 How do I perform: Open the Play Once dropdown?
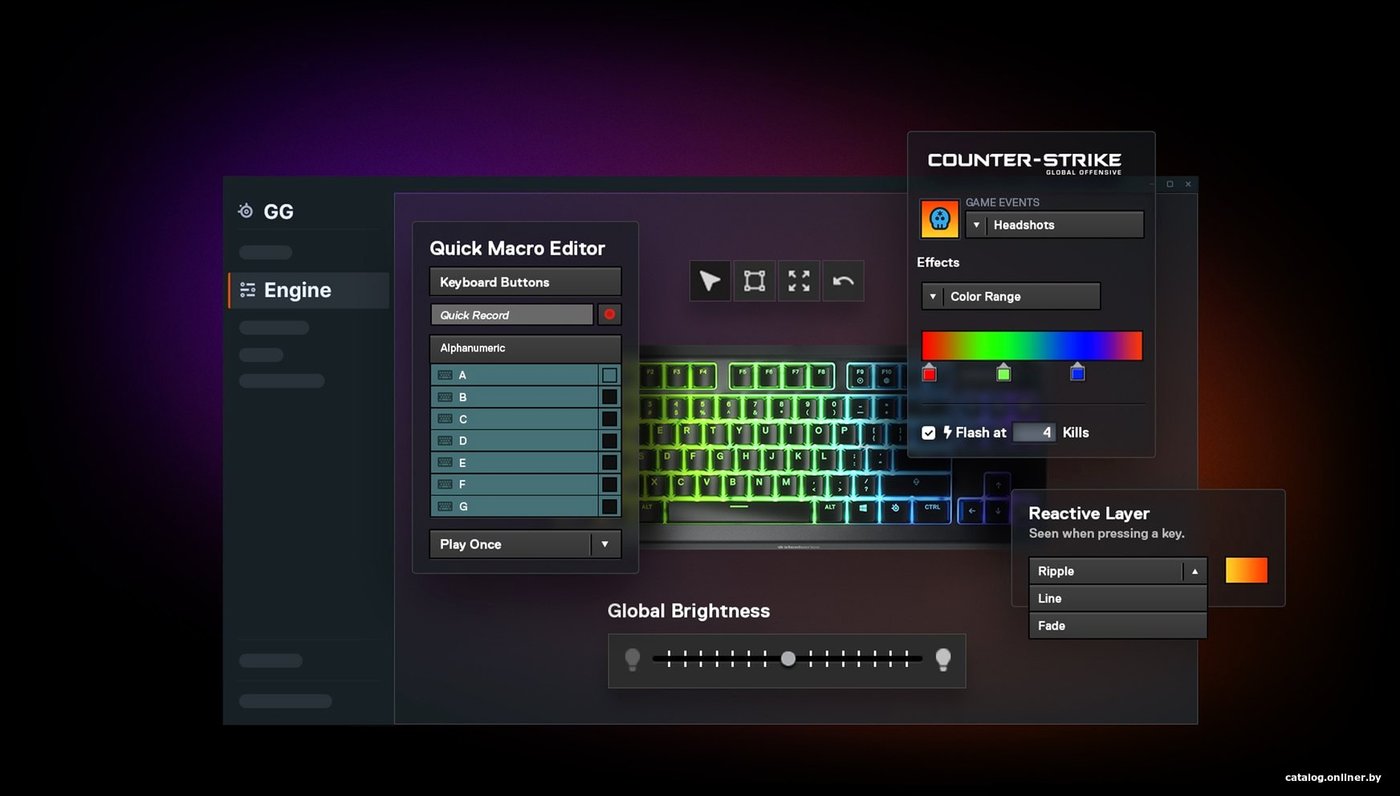pos(525,544)
